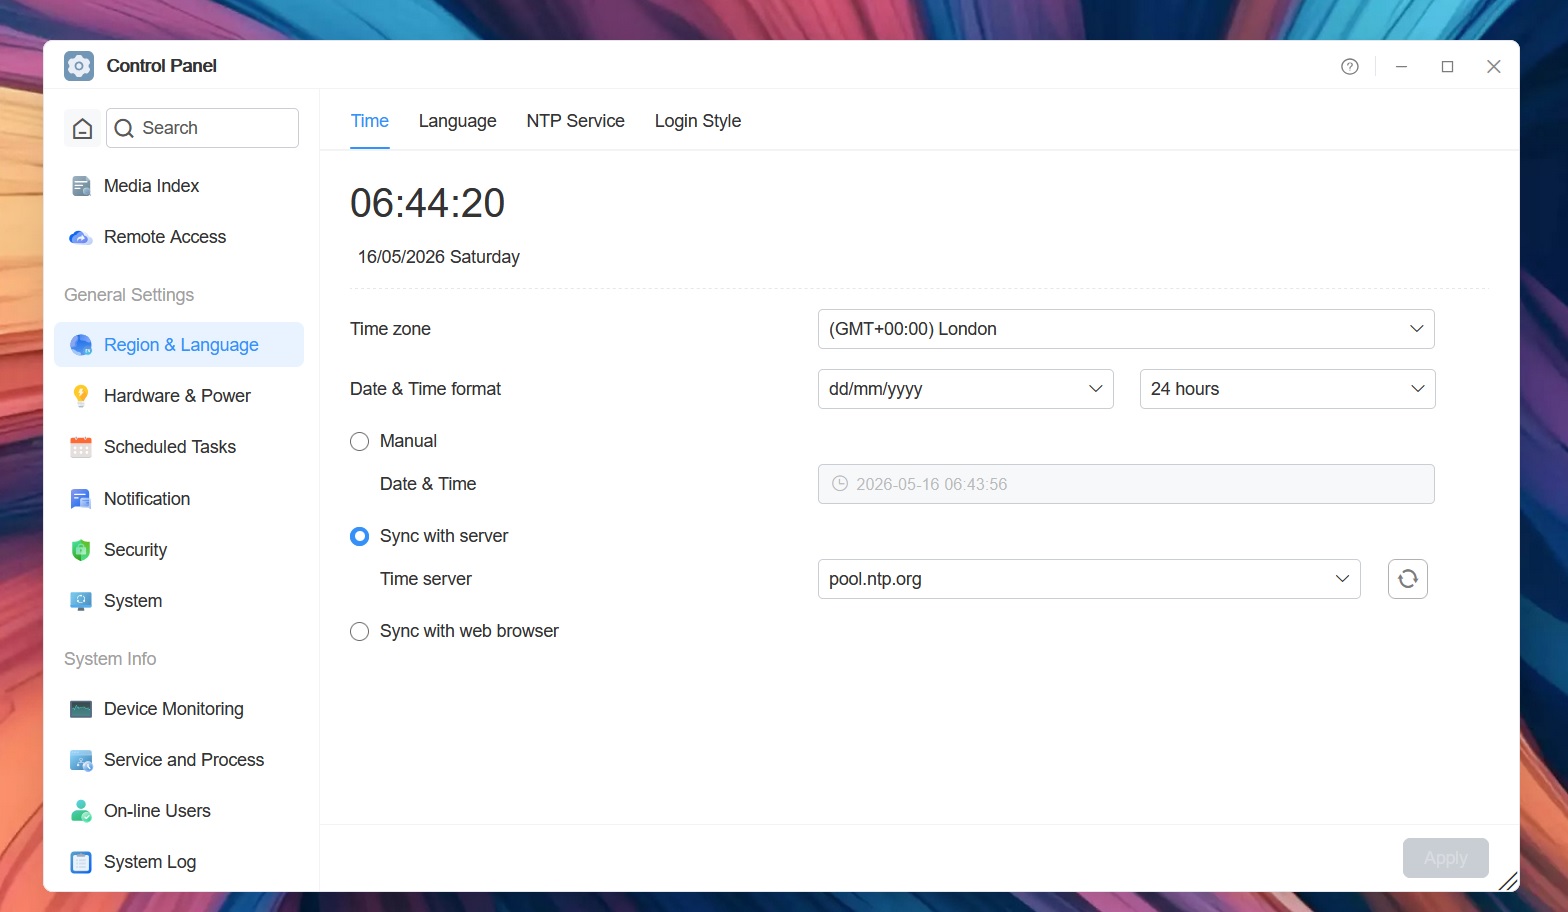Maximize the Control Panel window
Image resolution: width=1568 pixels, height=912 pixels.
pos(1447,66)
